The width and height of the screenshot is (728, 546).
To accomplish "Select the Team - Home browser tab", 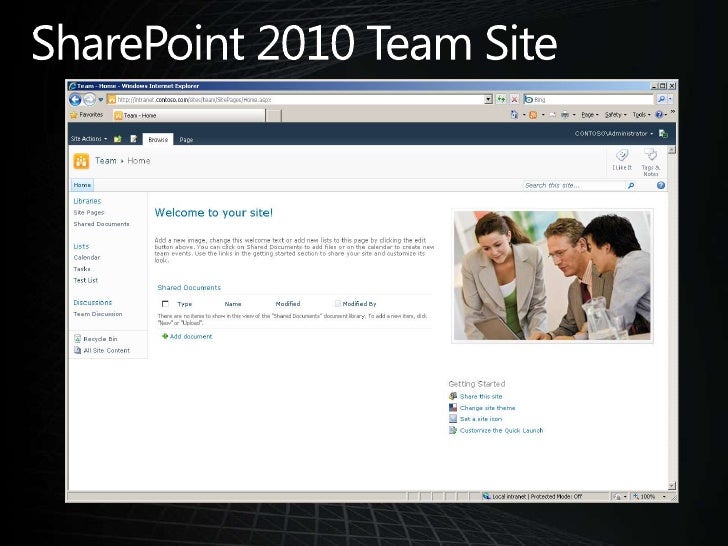I will pos(189,116).
